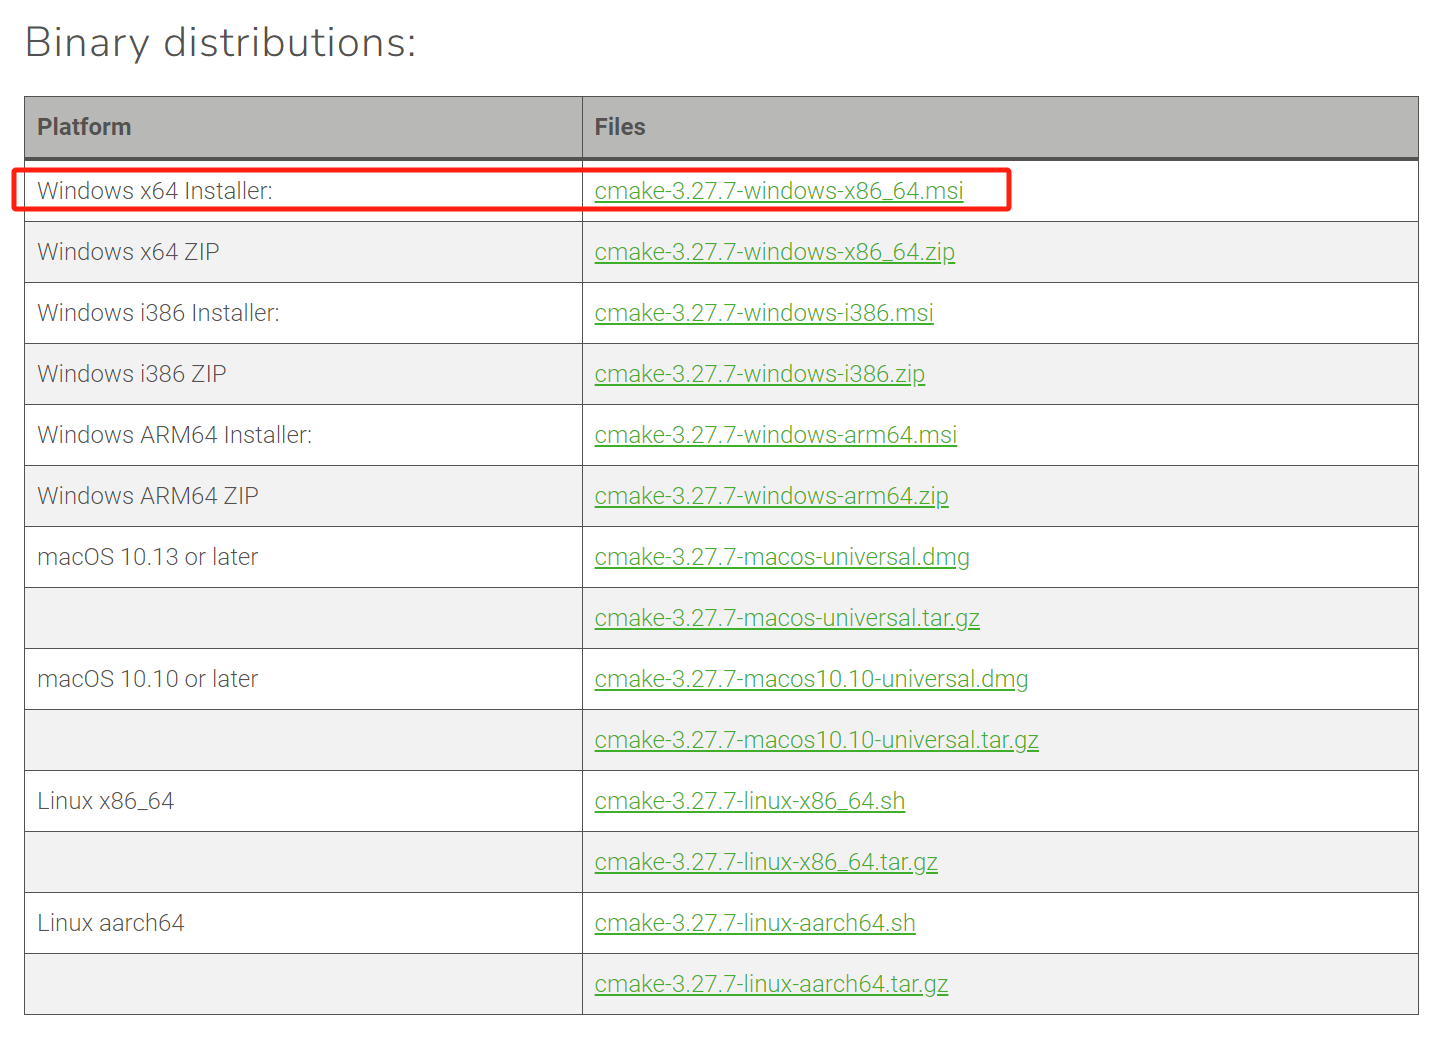The width and height of the screenshot is (1446, 1041).
Task: Download cmake-3.27.7-windows-i386.zip archive
Action: click(760, 374)
